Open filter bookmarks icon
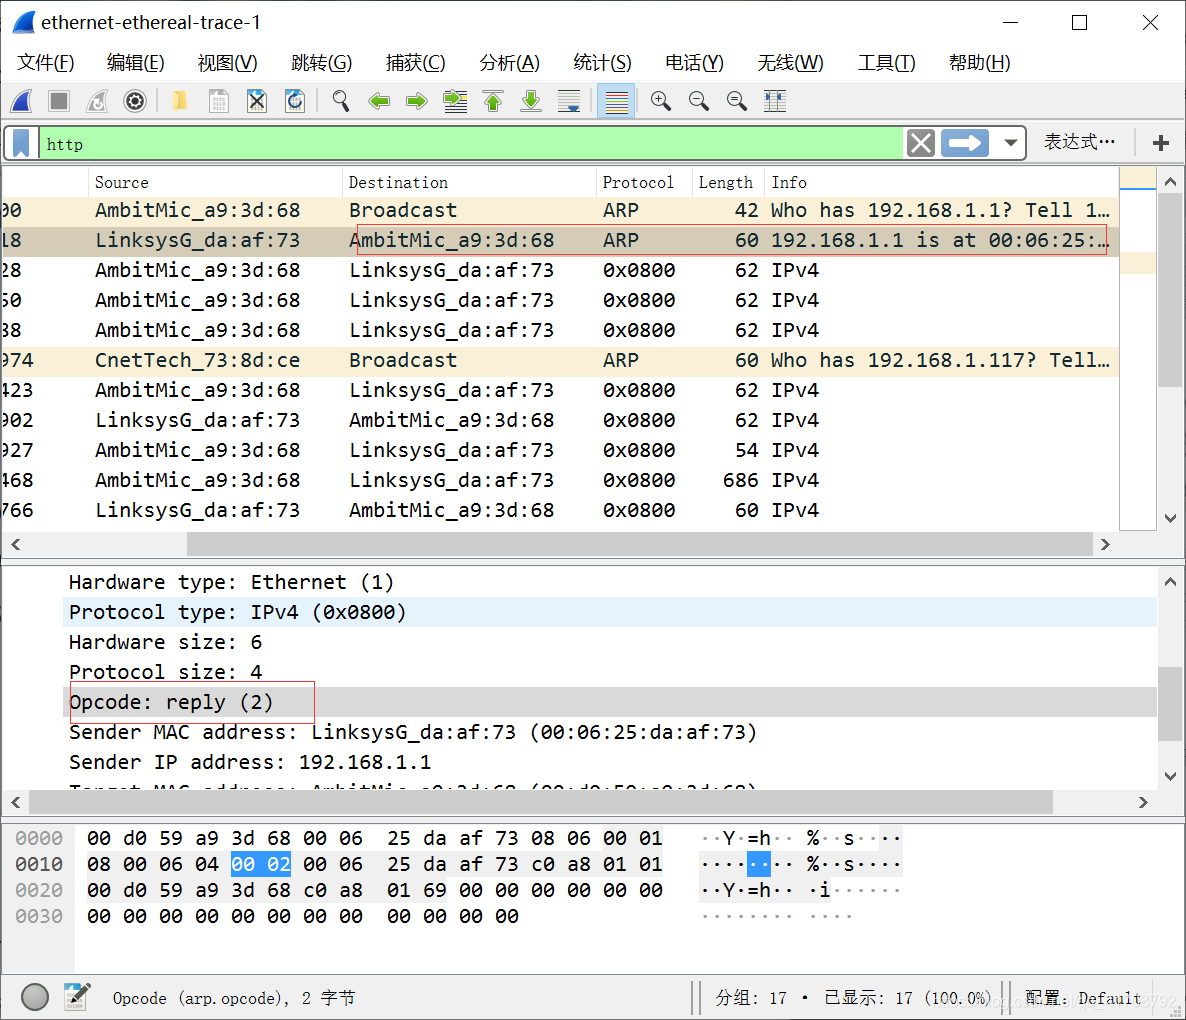Image resolution: width=1186 pixels, height=1020 pixels. tap(21, 143)
